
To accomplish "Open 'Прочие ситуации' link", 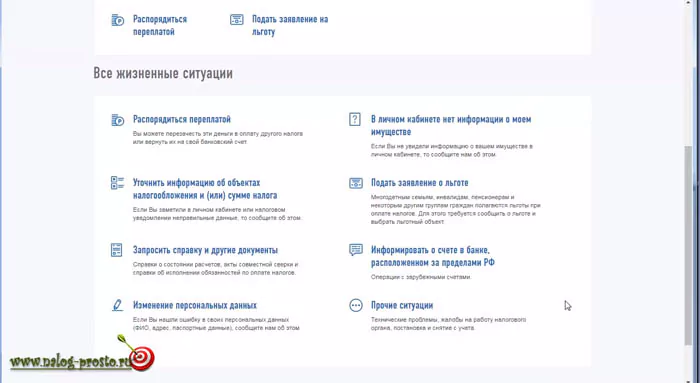I will coord(402,306).
